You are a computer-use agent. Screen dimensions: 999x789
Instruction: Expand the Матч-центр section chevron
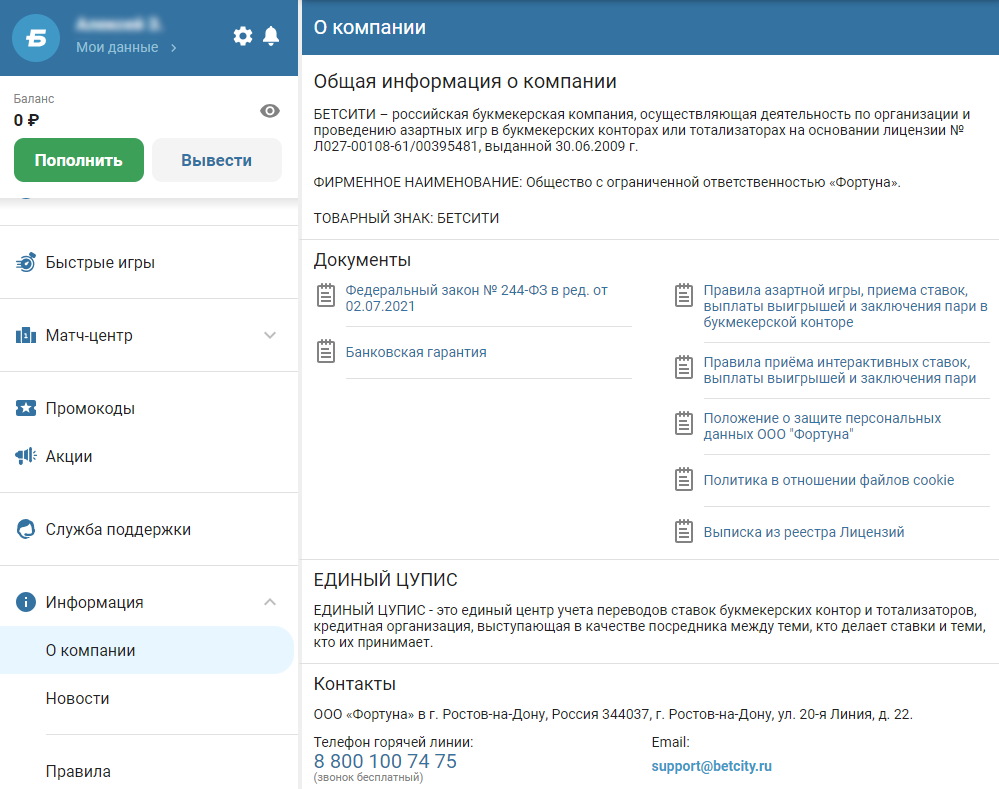[x=270, y=335]
